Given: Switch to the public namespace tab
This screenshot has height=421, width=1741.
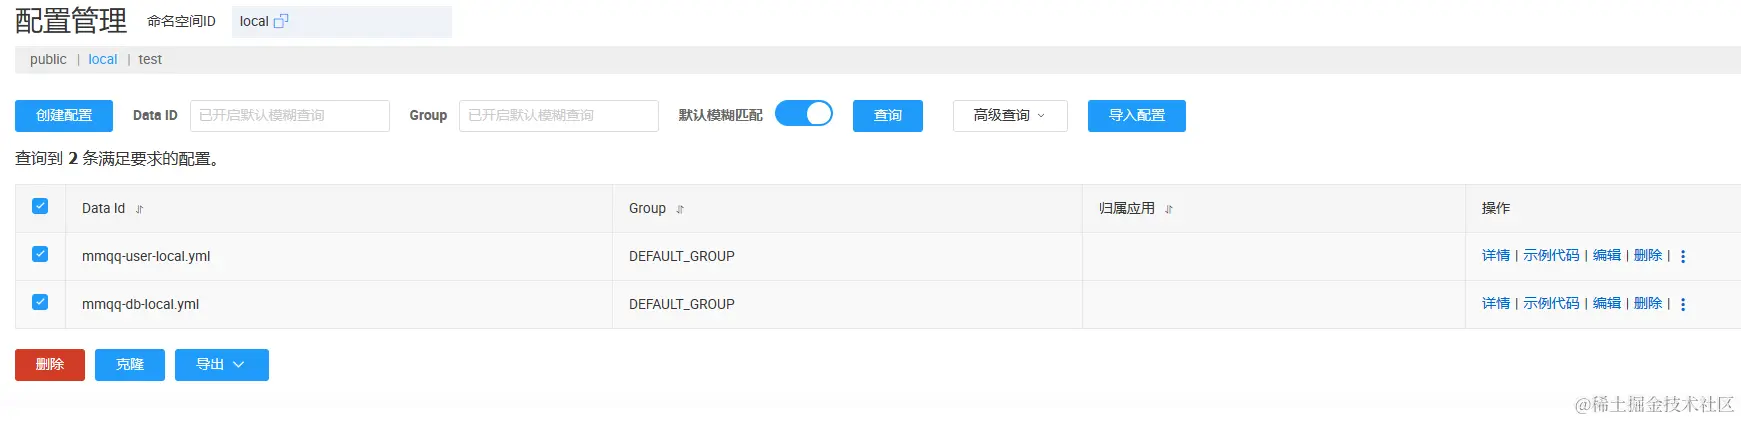Looking at the screenshot, I should [48, 60].
